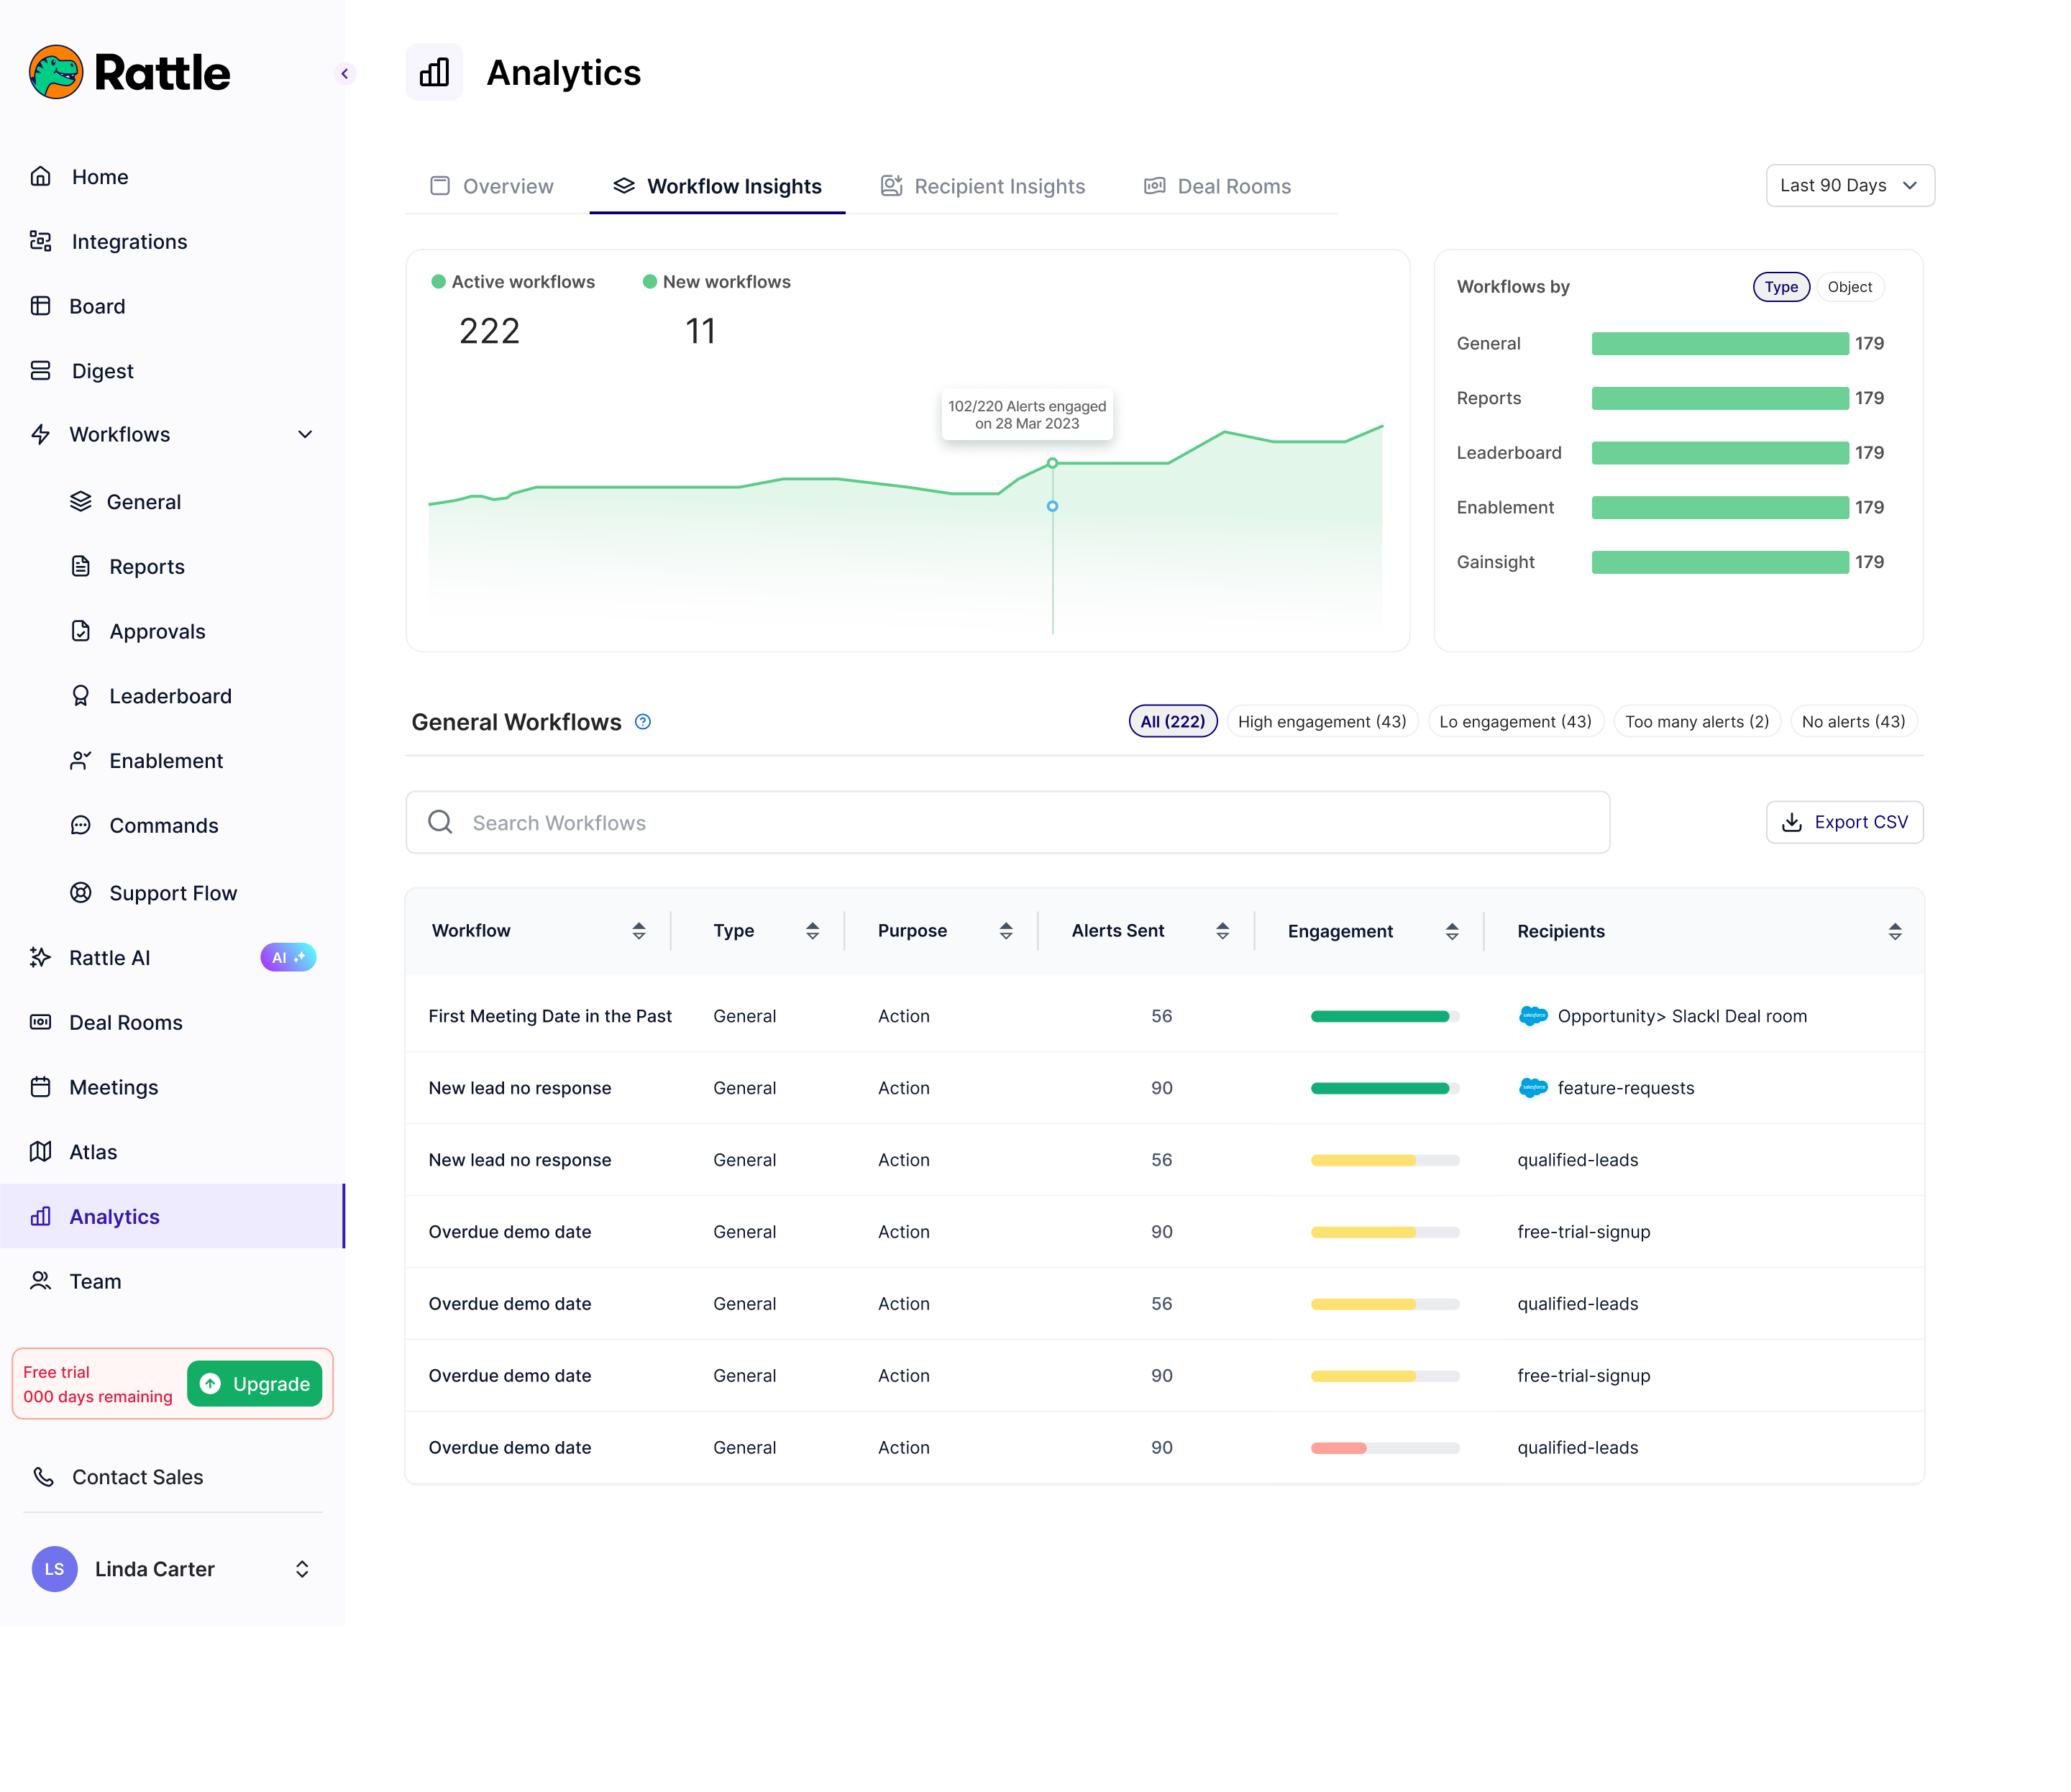The height and width of the screenshot is (1792, 2071).
Task: Collapse the Workflows sidebar group
Action: (304, 434)
